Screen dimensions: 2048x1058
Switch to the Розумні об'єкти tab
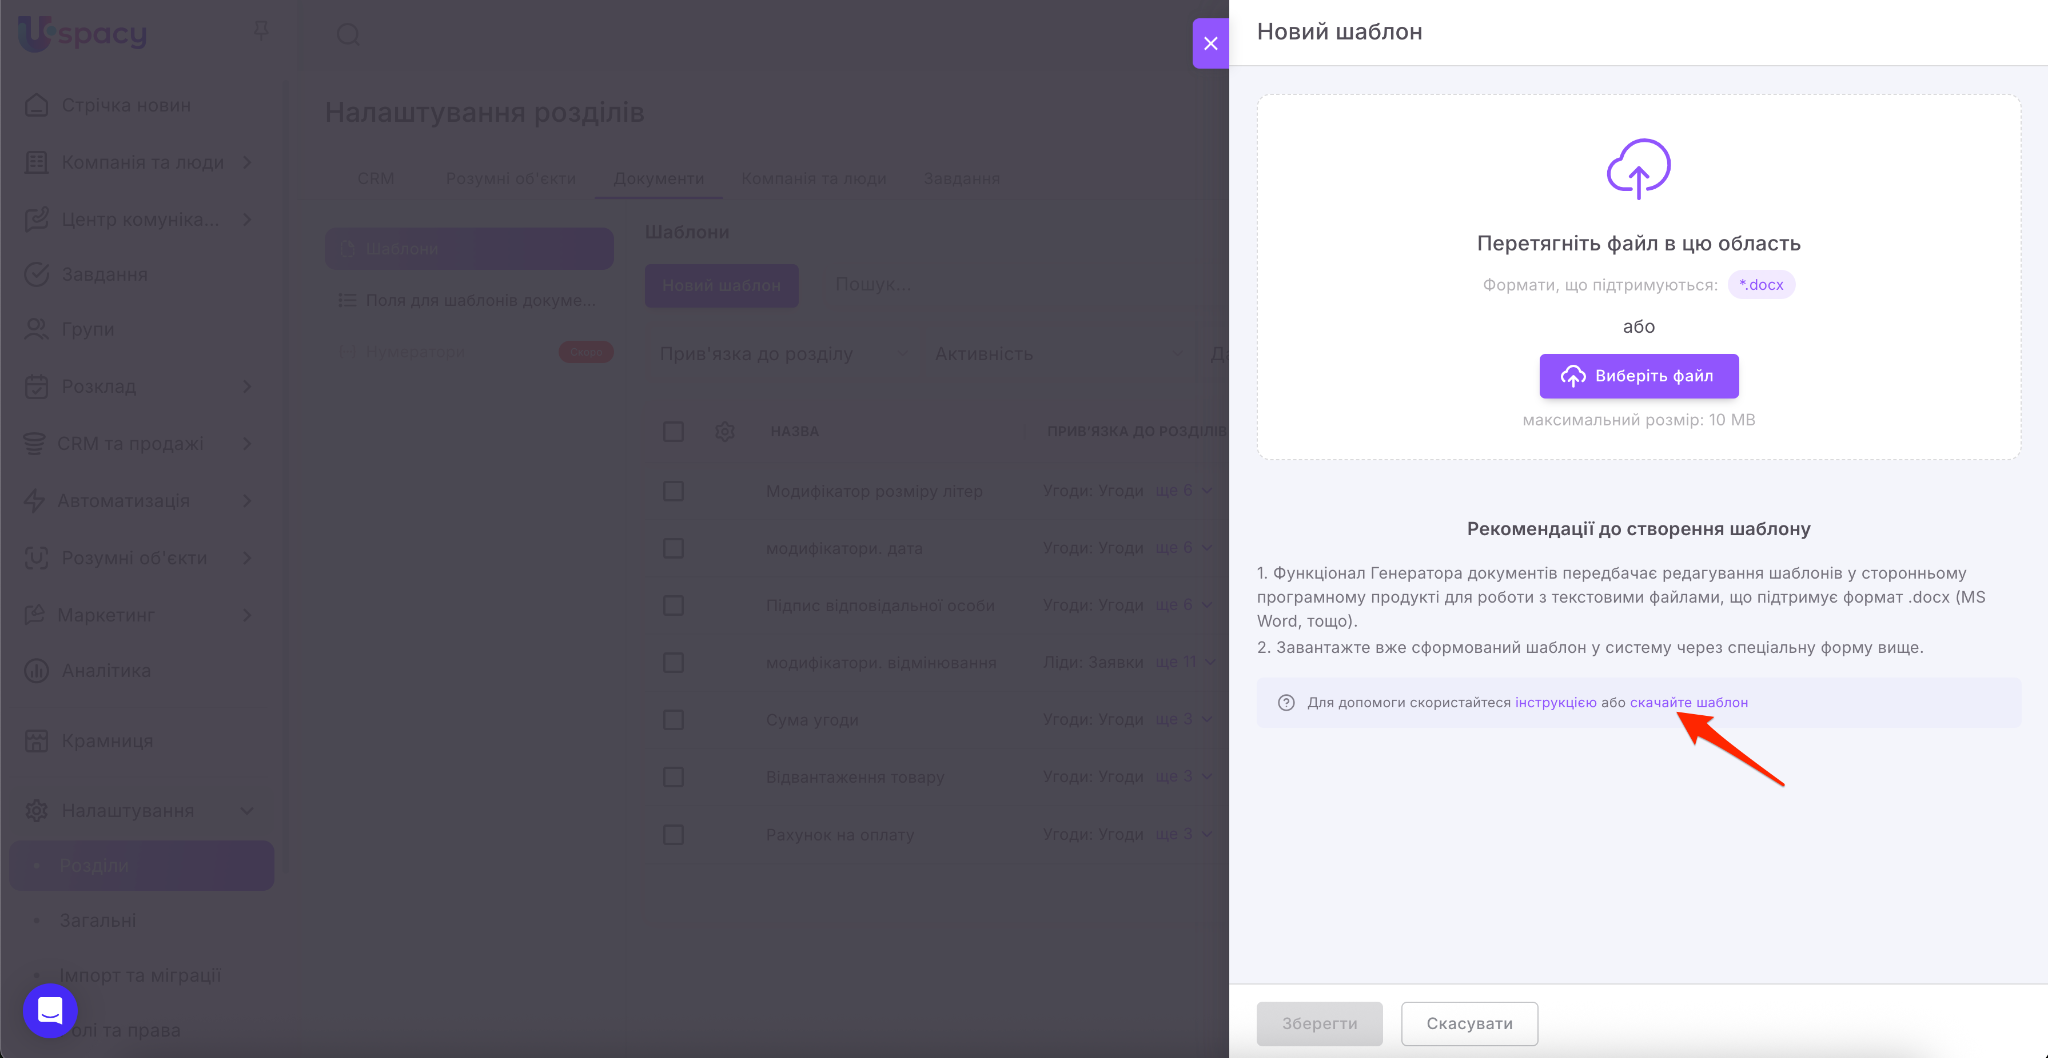(510, 178)
